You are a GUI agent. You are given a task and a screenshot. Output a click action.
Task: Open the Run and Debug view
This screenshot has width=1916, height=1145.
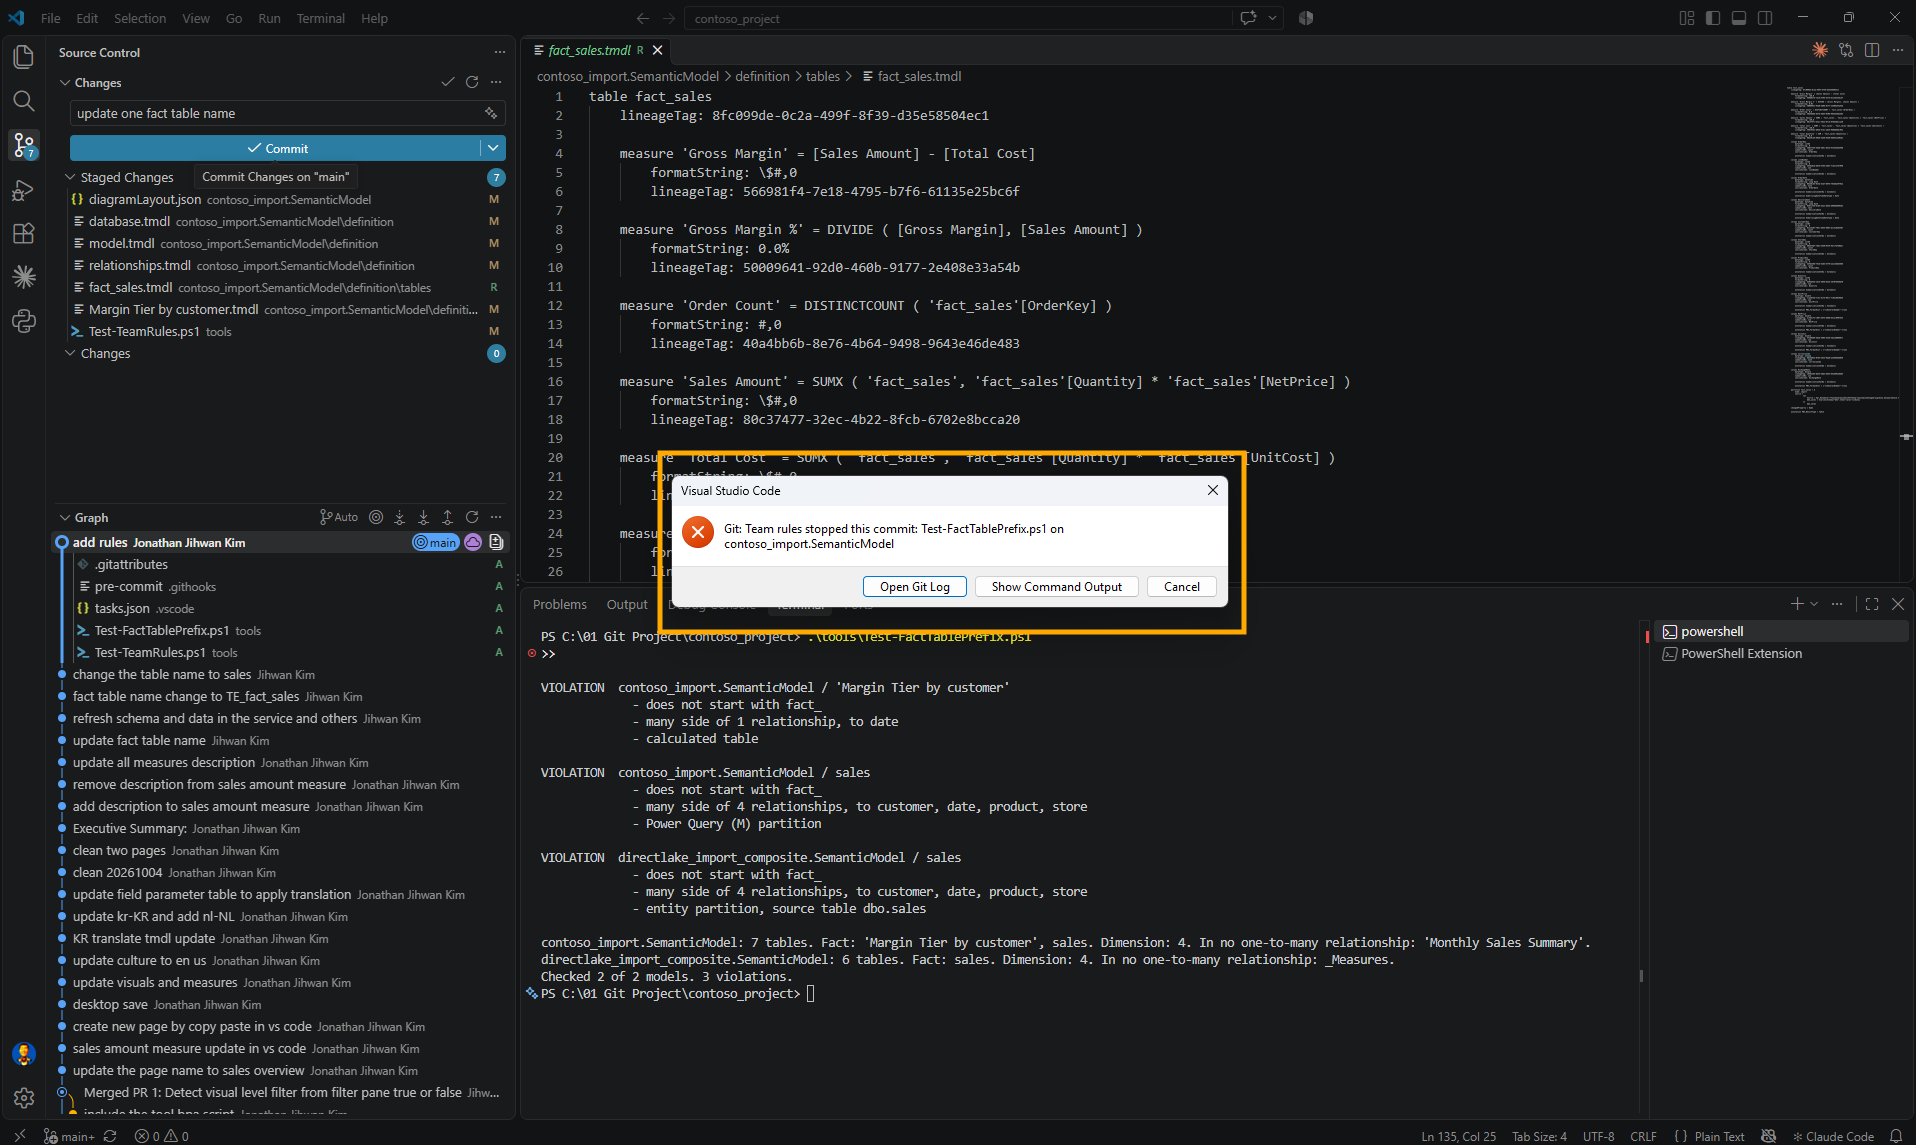point(24,190)
